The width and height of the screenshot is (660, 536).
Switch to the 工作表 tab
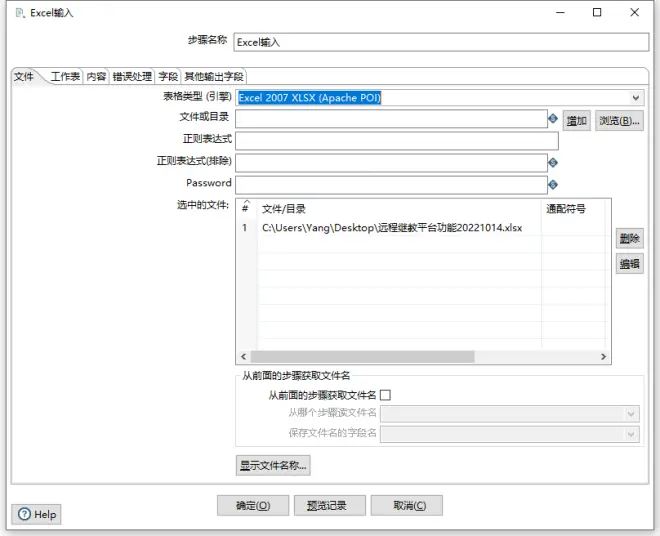pyautogui.click(x=65, y=76)
